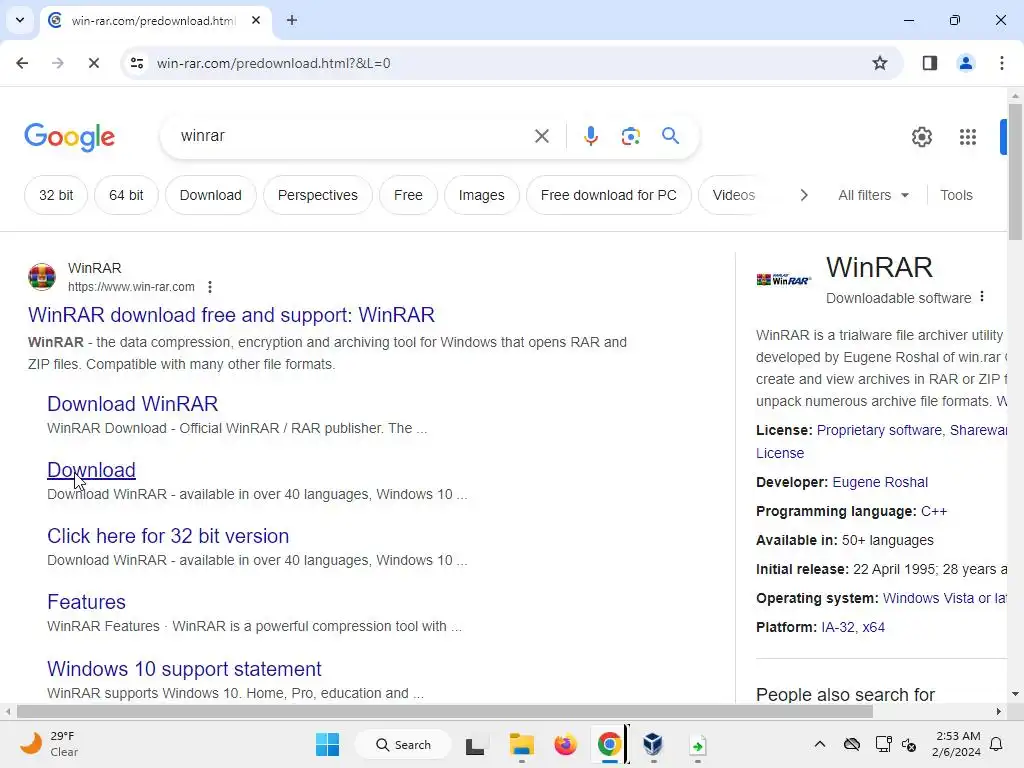Viewport: 1024px width, 768px height.
Task: Select the 64 bit filter chip
Action: tap(126, 195)
